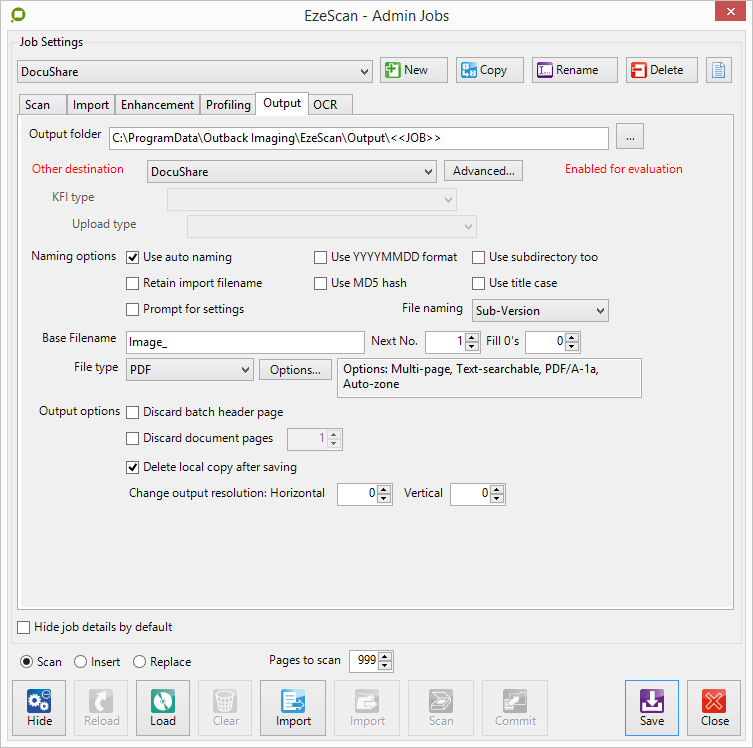Open the job notes document icon
The height and width of the screenshot is (748, 753).
click(718, 70)
